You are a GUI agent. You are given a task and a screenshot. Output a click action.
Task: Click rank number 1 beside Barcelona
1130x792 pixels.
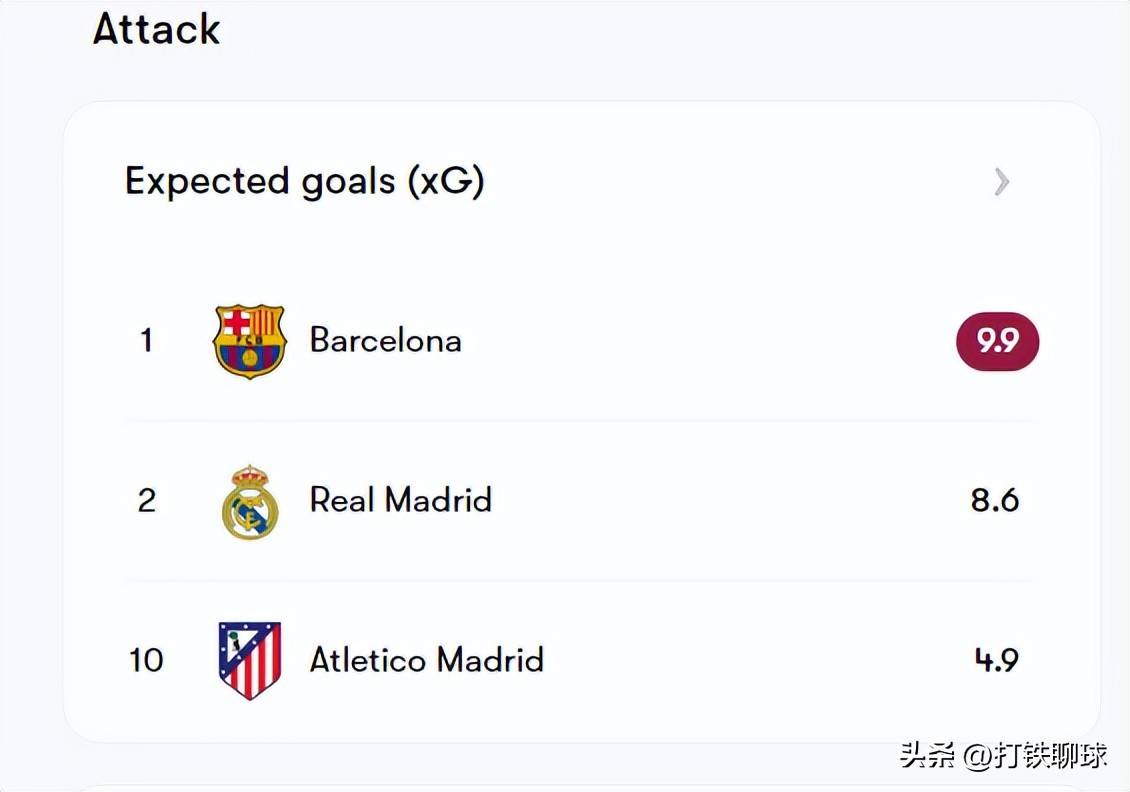pyautogui.click(x=146, y=341)
